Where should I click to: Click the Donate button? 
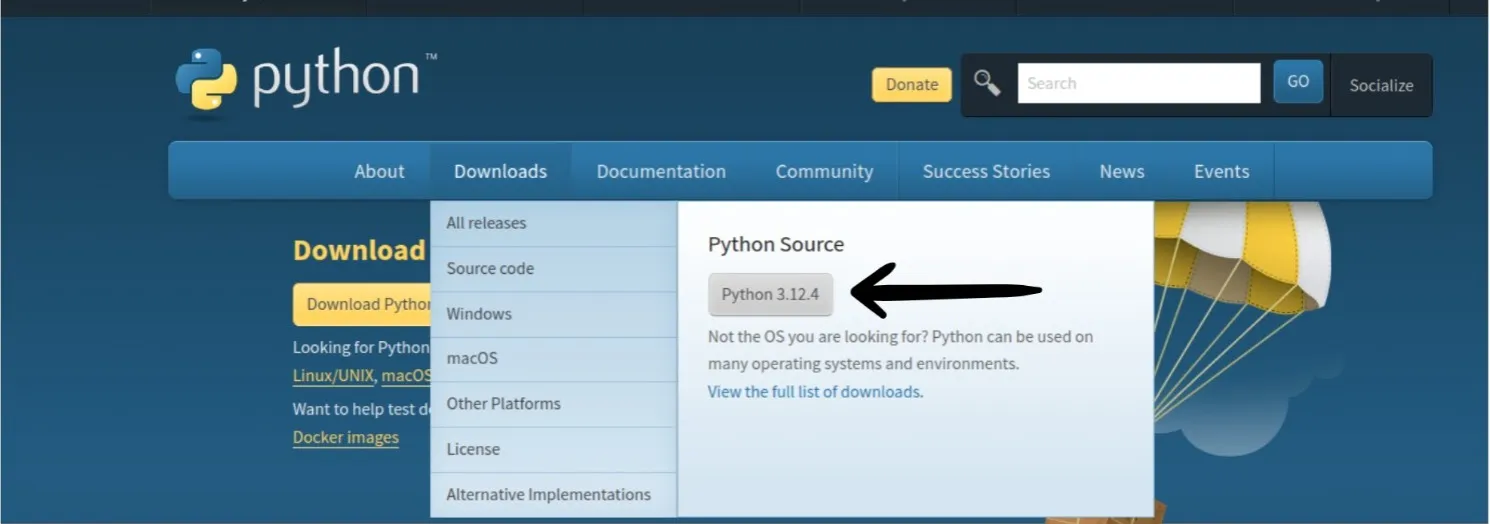pyautogui.click(x=912, y=85)
